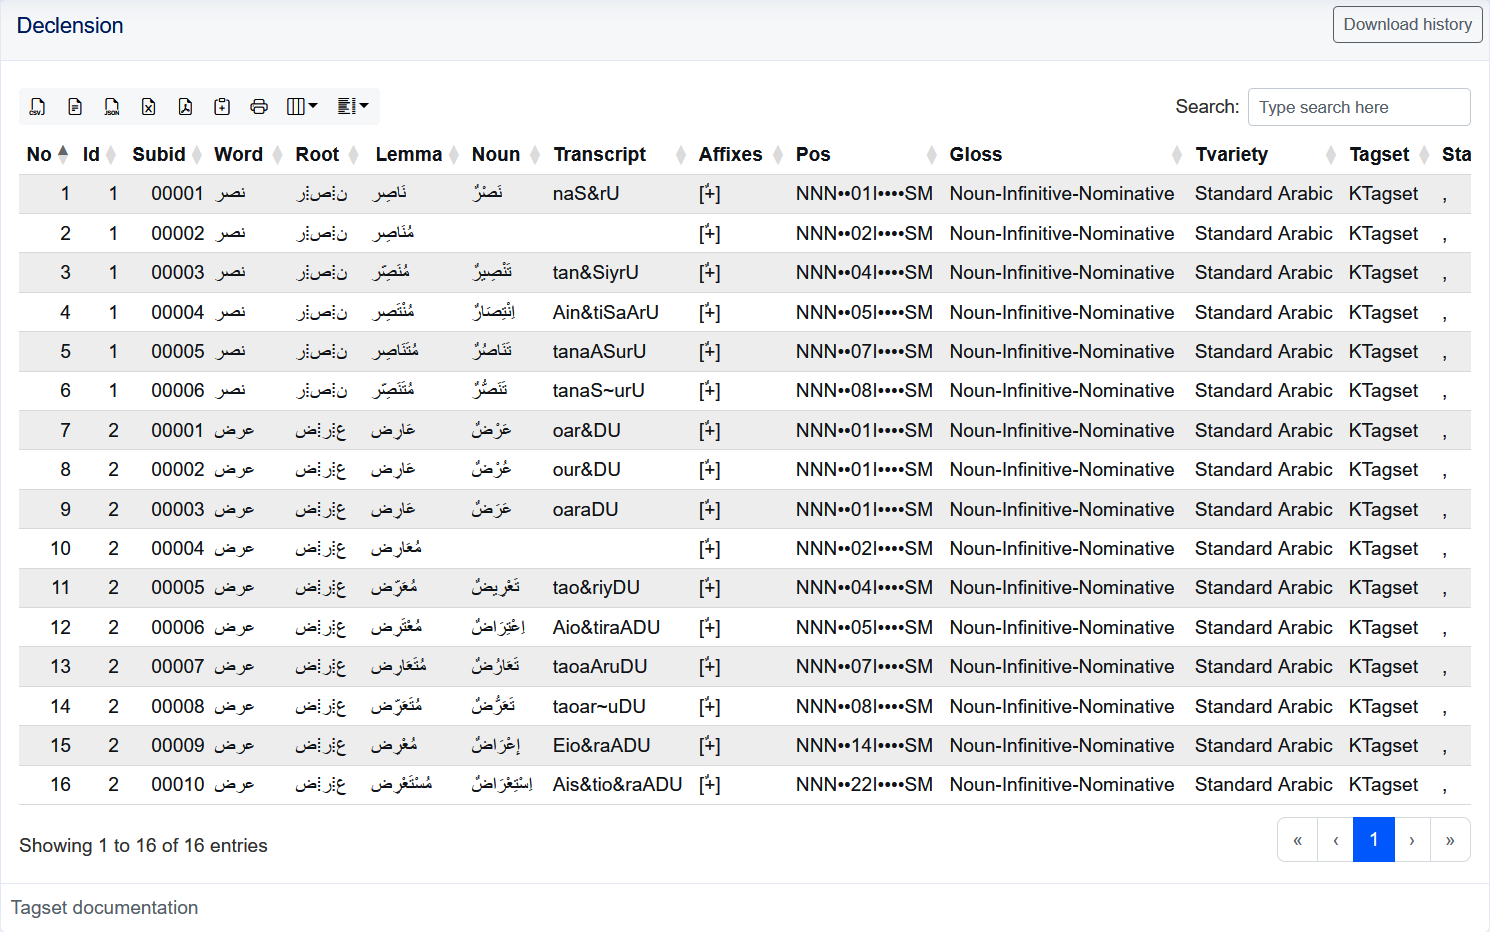This screenshot has width=1490, height=932.
Task: Expand affixes for the Eio&raADU row
Action: tap(709, 745)
